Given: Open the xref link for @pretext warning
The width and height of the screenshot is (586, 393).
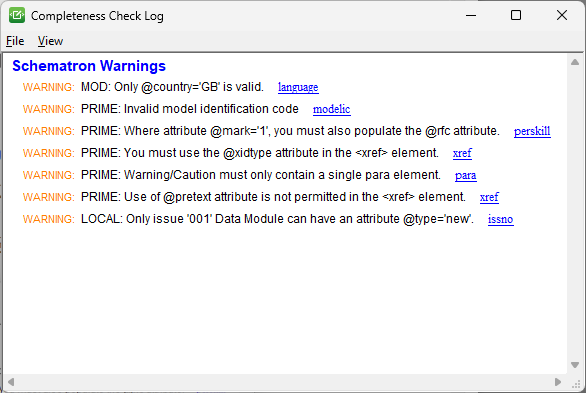Looking at the screenshot, I should (x=489, y=197).
